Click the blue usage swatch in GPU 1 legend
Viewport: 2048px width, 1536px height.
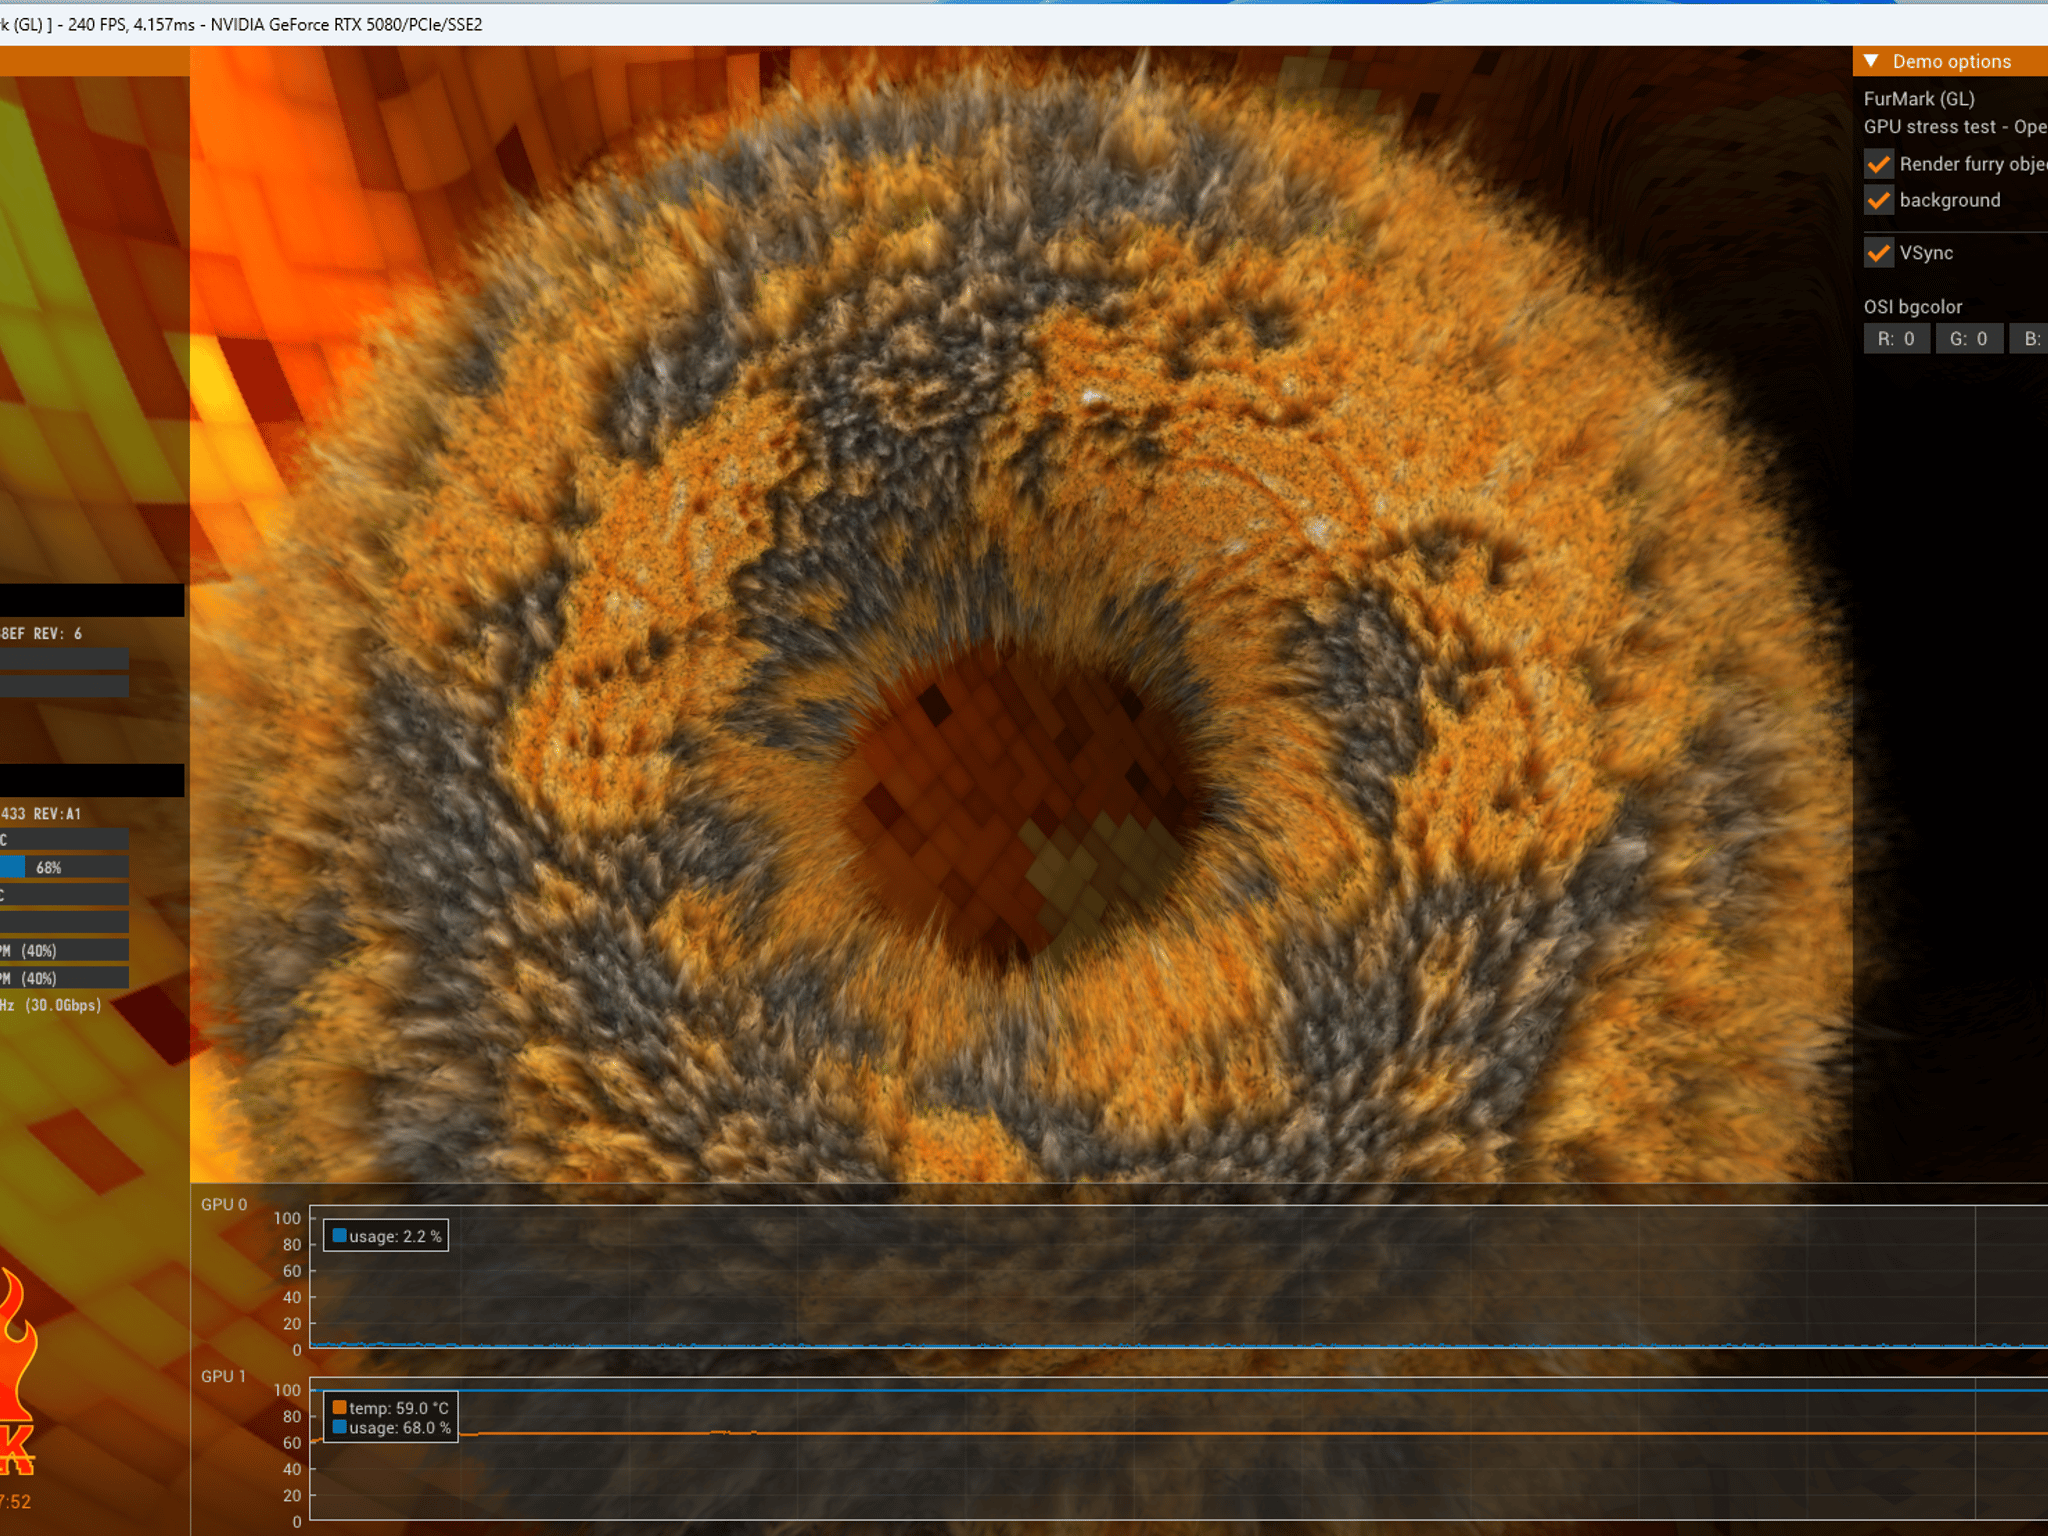339,1427
